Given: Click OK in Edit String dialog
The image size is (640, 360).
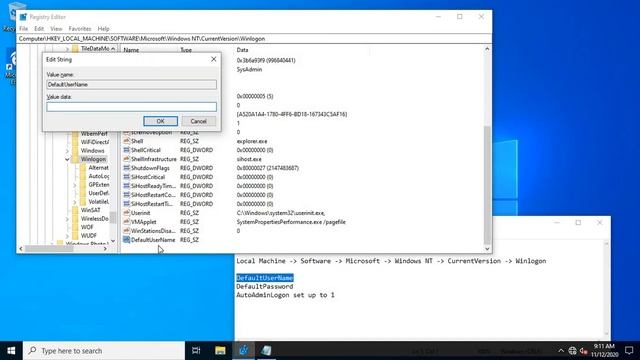Looking at the screenshot, I should point(160,121).
